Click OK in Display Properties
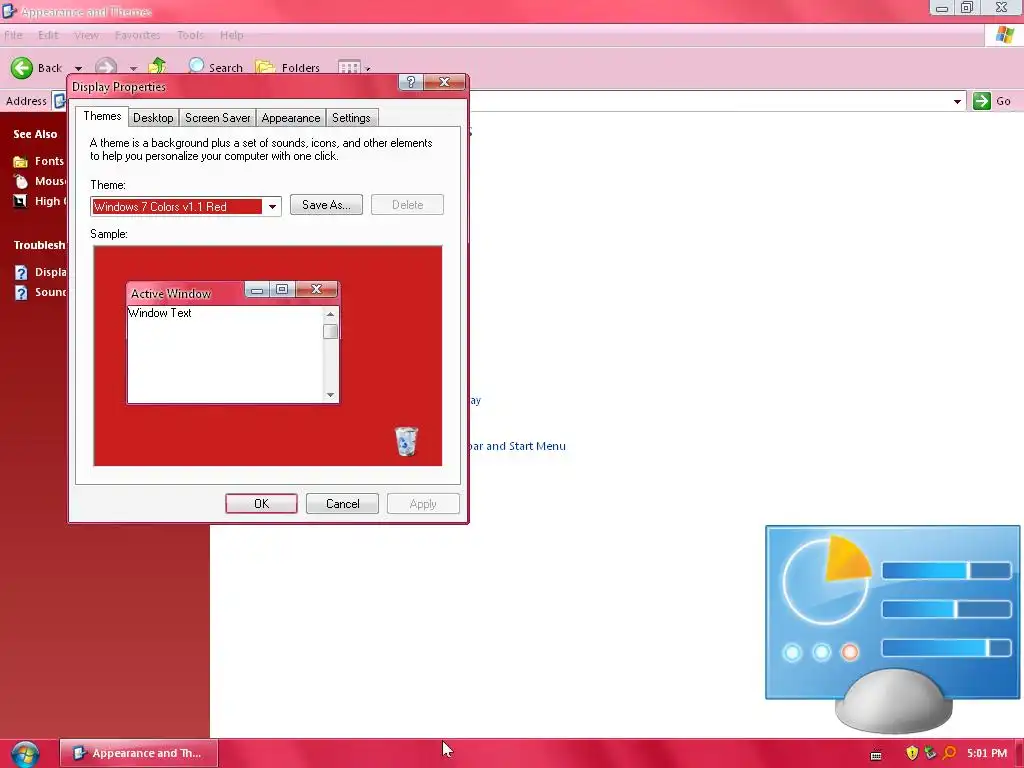The image size is (1024, 768). (x=261, y=504)
